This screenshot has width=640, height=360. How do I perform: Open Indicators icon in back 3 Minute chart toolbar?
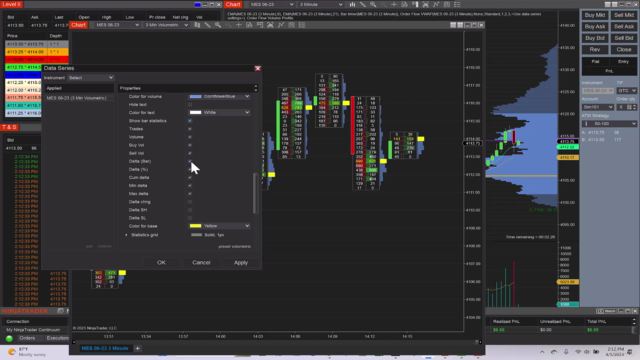[426, 4]
